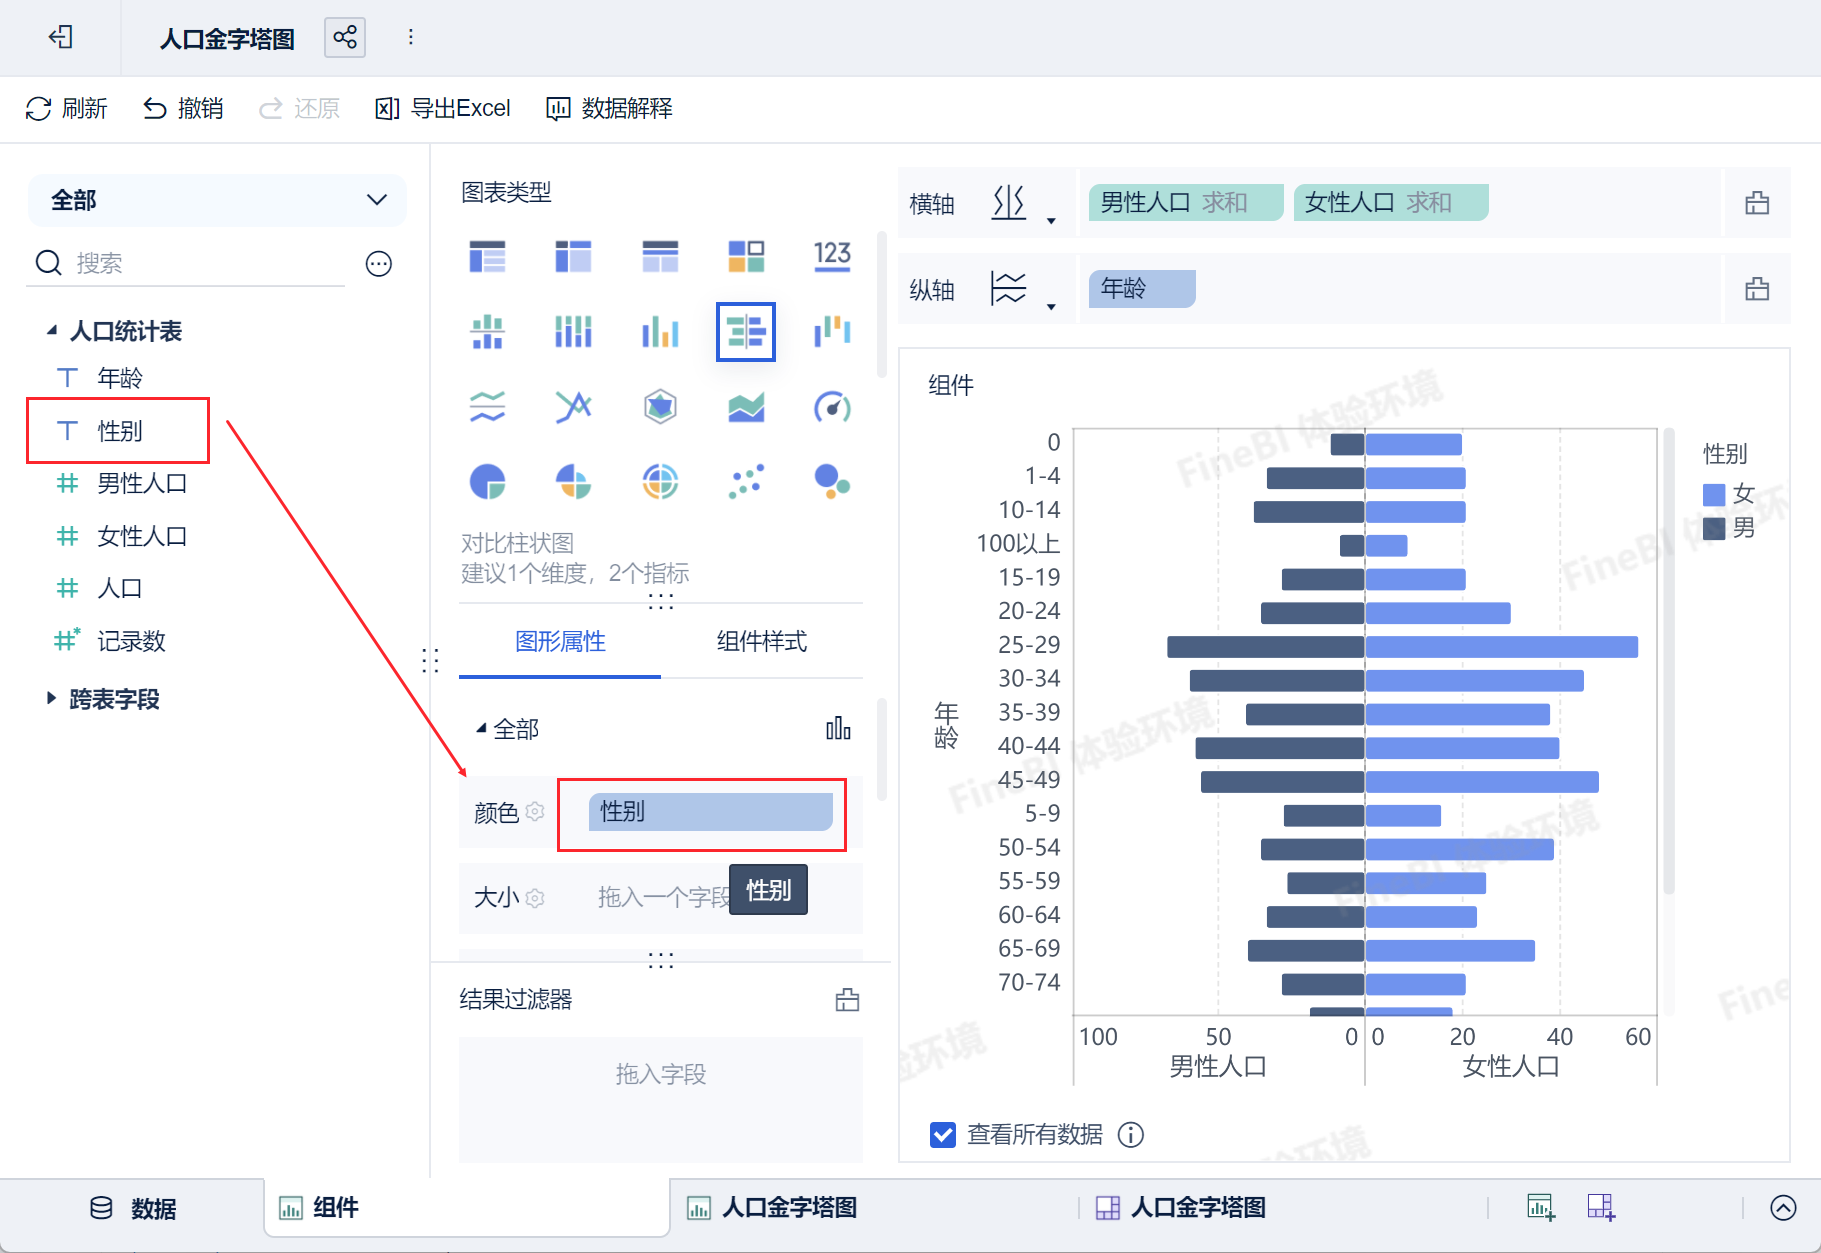This screenshot has width=1821, height=1253.
Task: Click 导出Excel export button
Action: pos(443,108)
